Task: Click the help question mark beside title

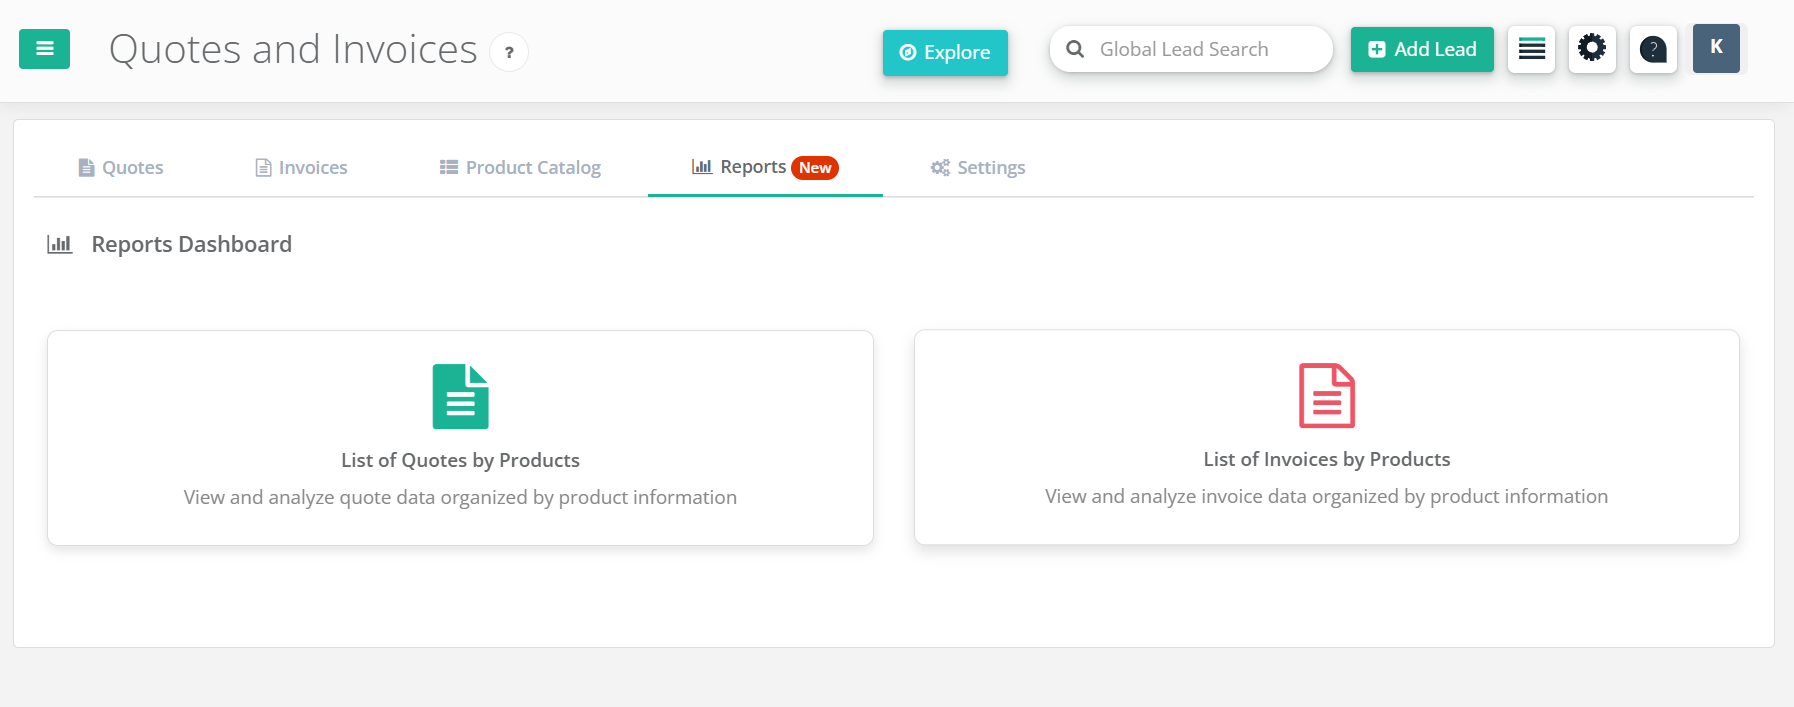Action: (509, 52)
